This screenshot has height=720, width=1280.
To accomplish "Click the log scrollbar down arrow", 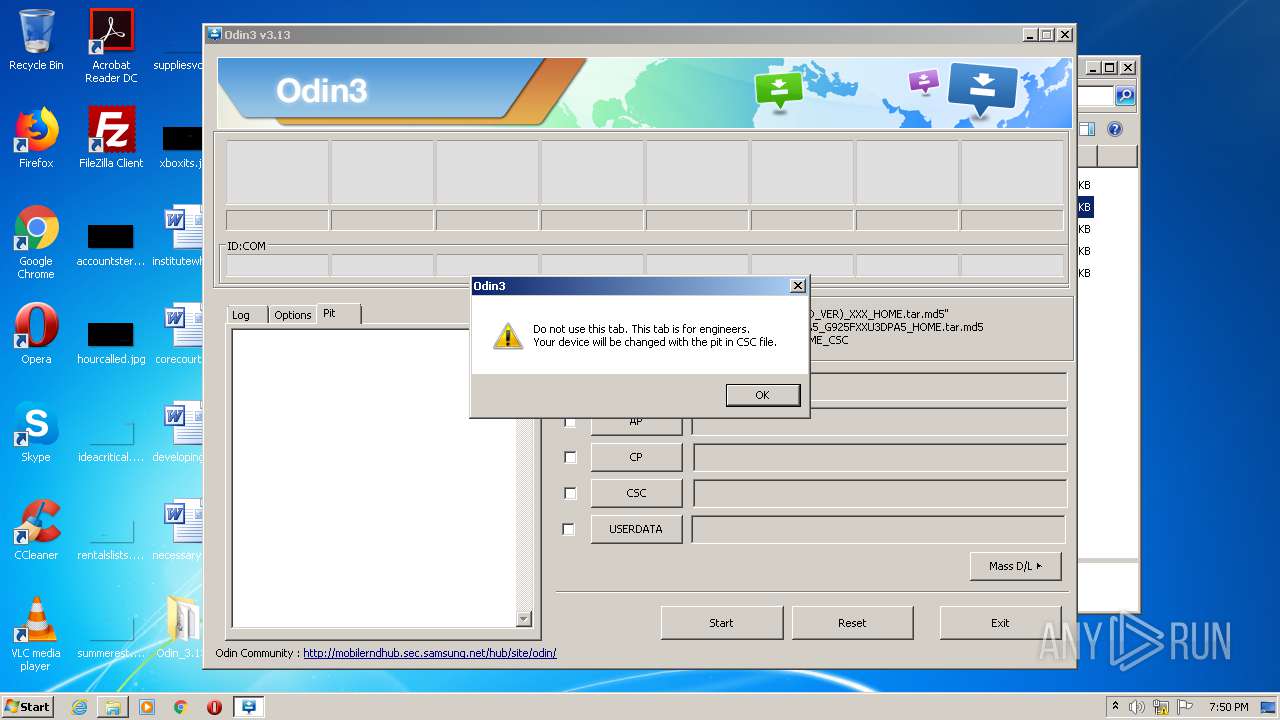I will click(x=523, y=619).
